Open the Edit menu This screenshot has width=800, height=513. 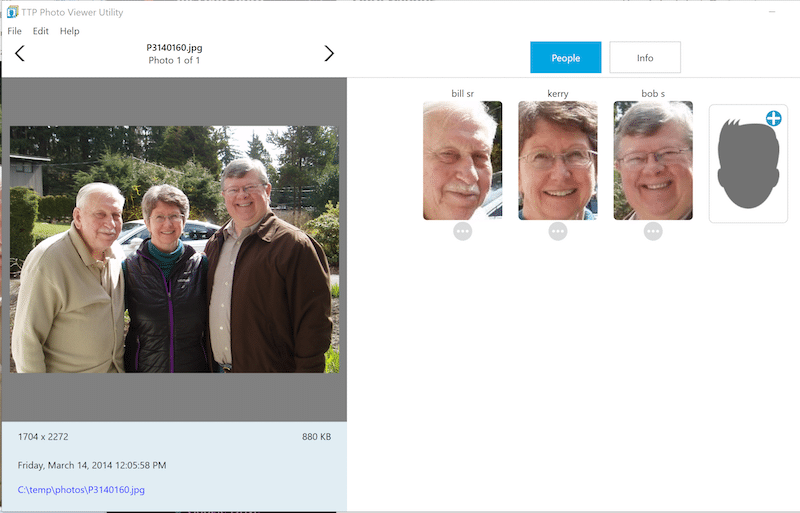(40, 31)
